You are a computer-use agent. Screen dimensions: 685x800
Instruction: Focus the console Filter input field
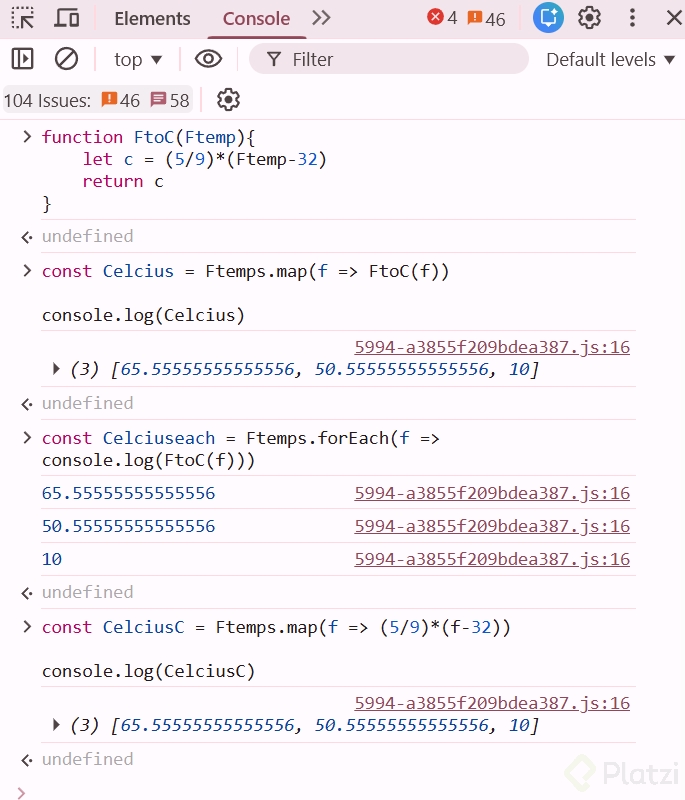coord(400,60)
